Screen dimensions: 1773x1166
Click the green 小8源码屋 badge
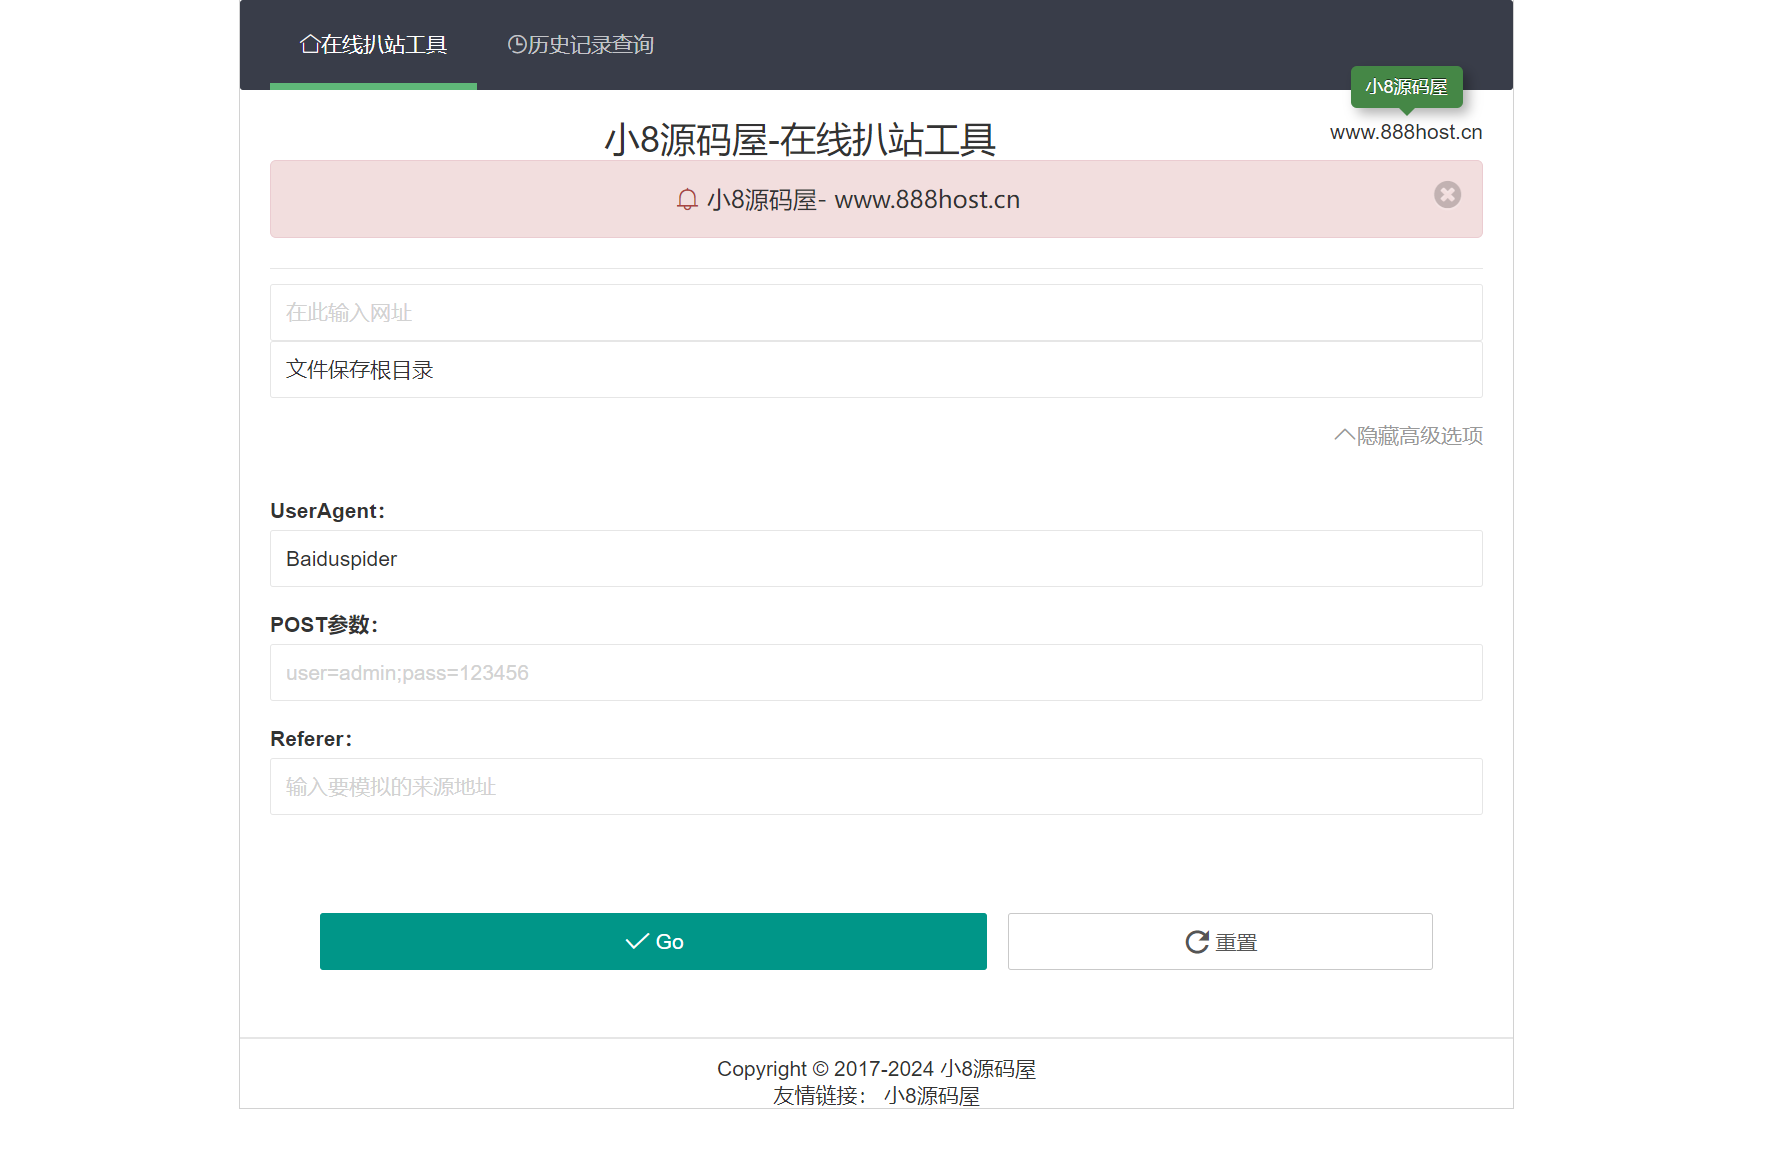pyautogui.click(x=1406, y=87)
